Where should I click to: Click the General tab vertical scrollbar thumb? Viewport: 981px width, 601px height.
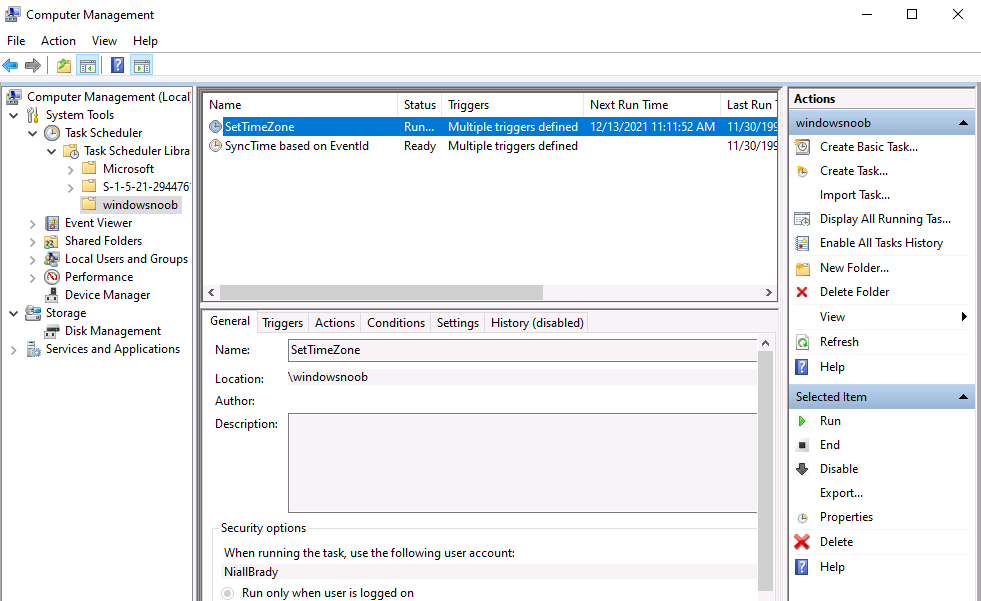click(x=765, y=470)
